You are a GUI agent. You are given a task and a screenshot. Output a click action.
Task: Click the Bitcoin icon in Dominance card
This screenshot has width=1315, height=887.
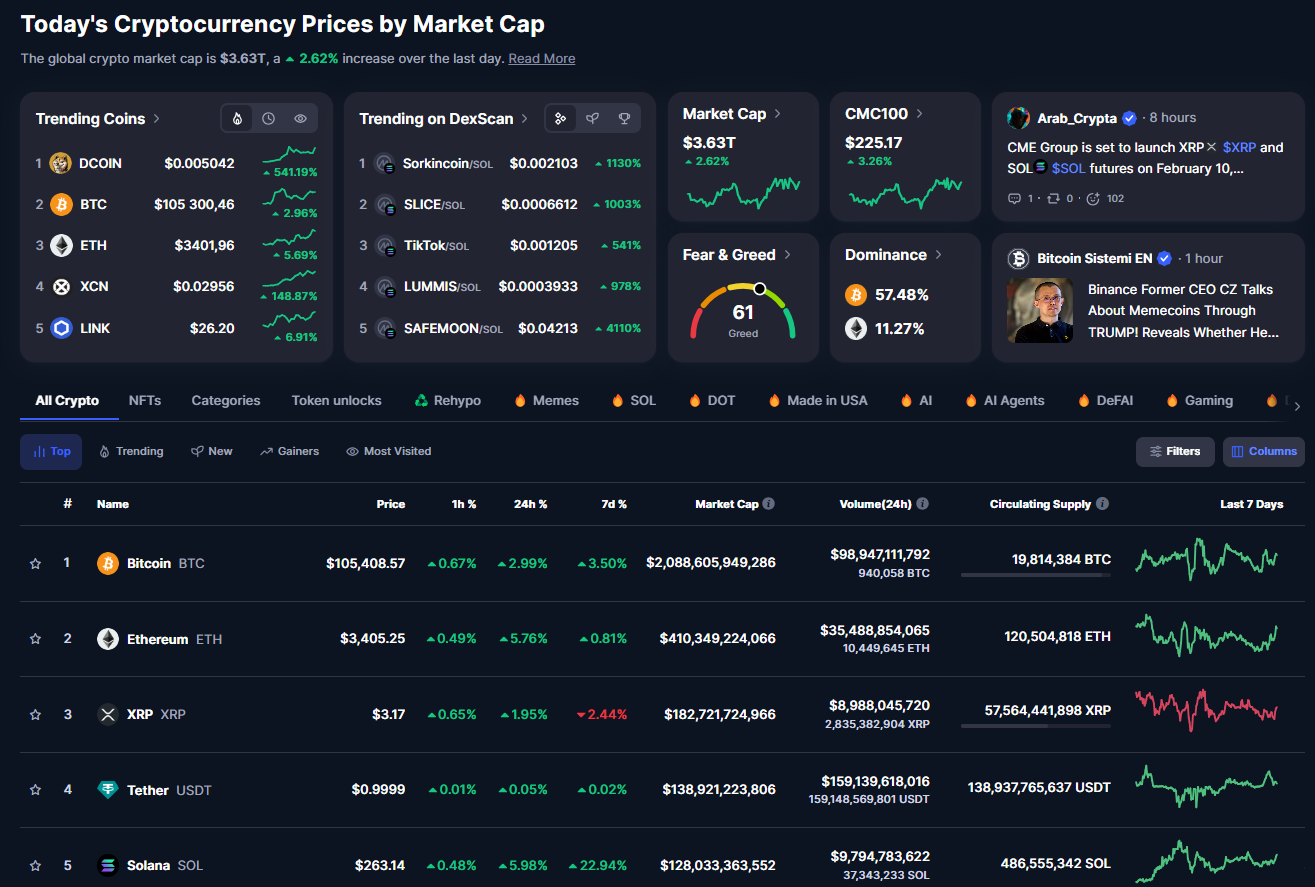coord(856,295)
